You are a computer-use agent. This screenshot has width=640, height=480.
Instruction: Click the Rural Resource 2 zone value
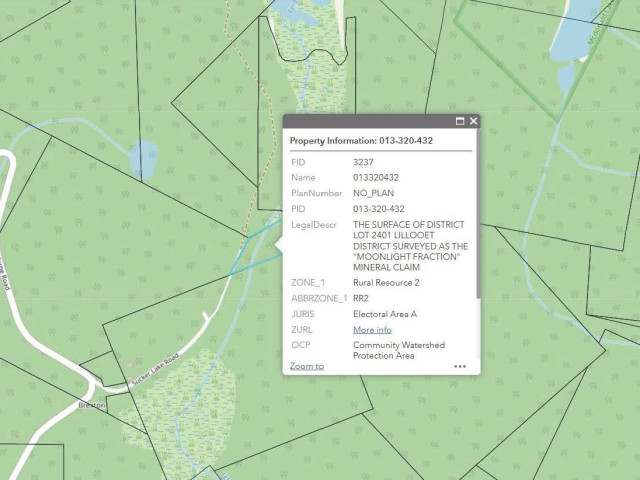coord(386,283)
